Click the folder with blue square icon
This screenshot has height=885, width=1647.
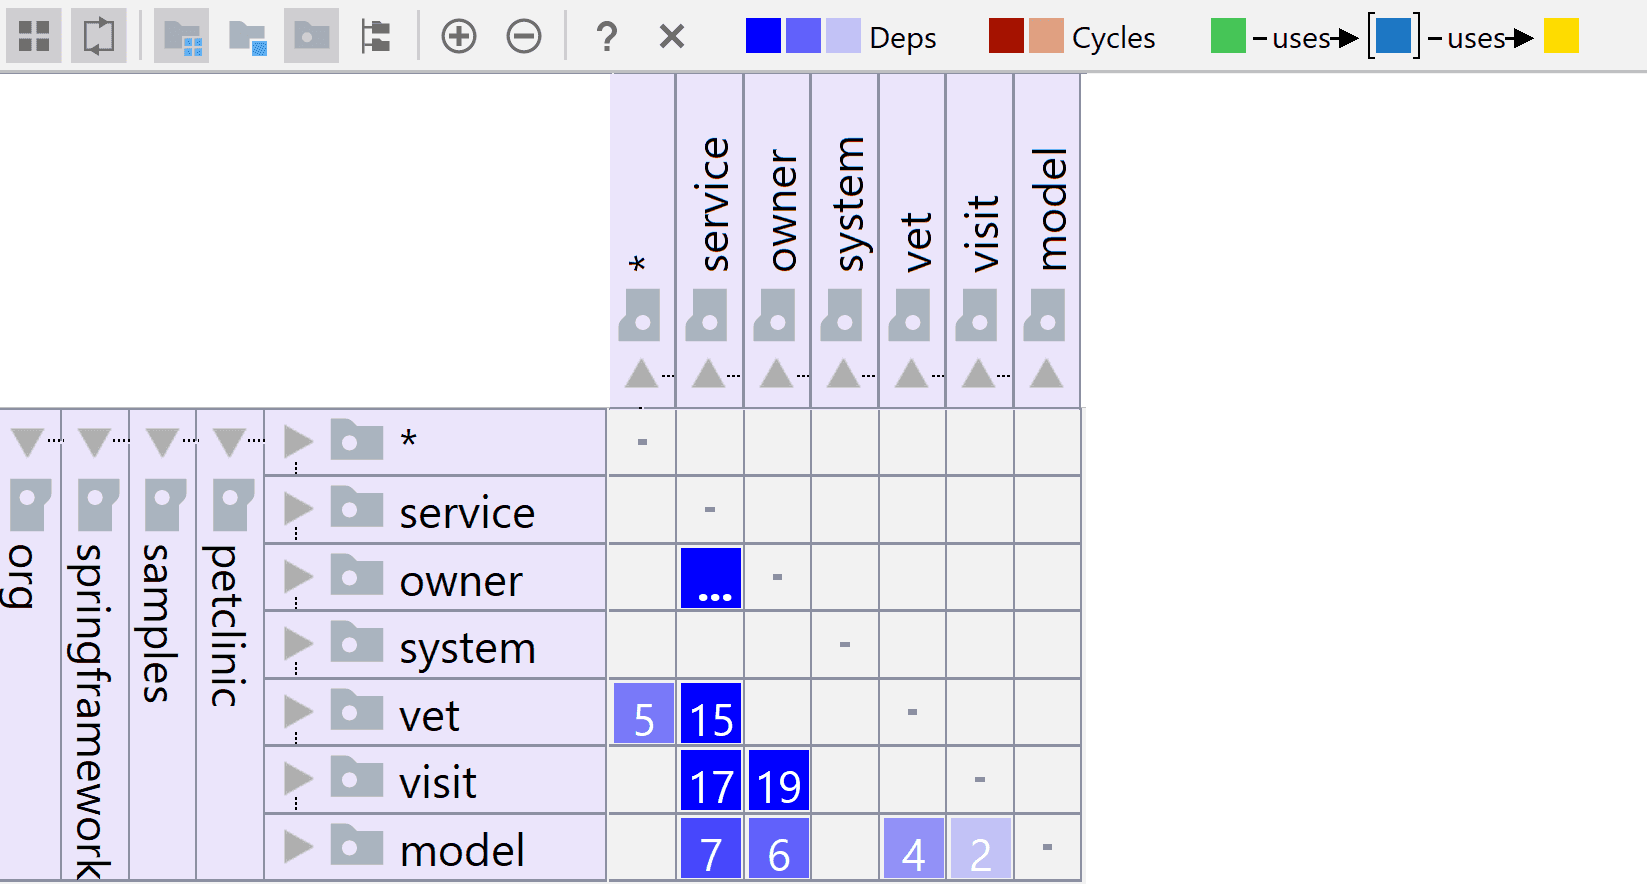pos(247,37)
